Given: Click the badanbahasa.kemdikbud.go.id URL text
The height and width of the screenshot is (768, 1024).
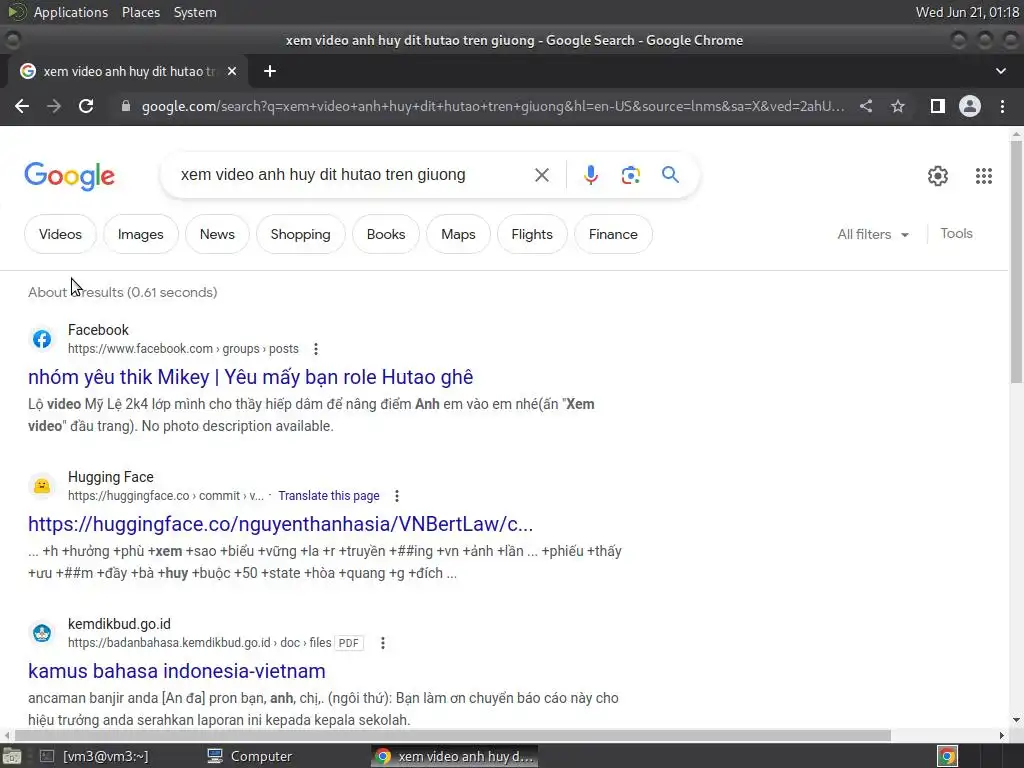Looking at the screenshot, I should 199,643.
